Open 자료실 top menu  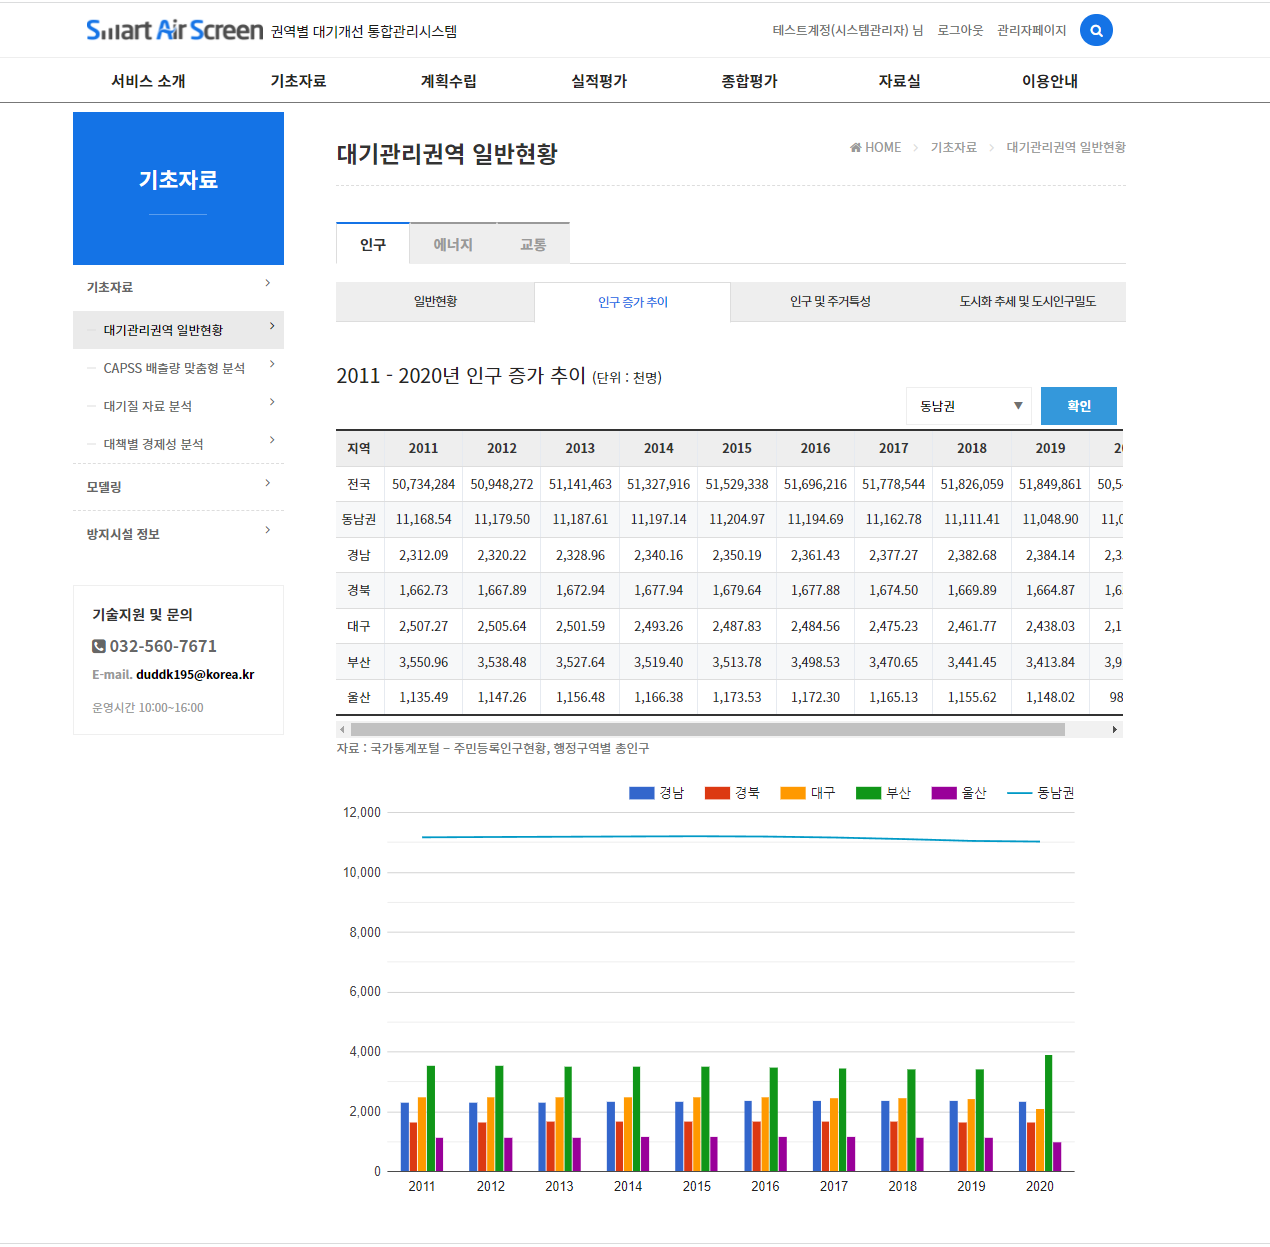(x=899, y=81)
